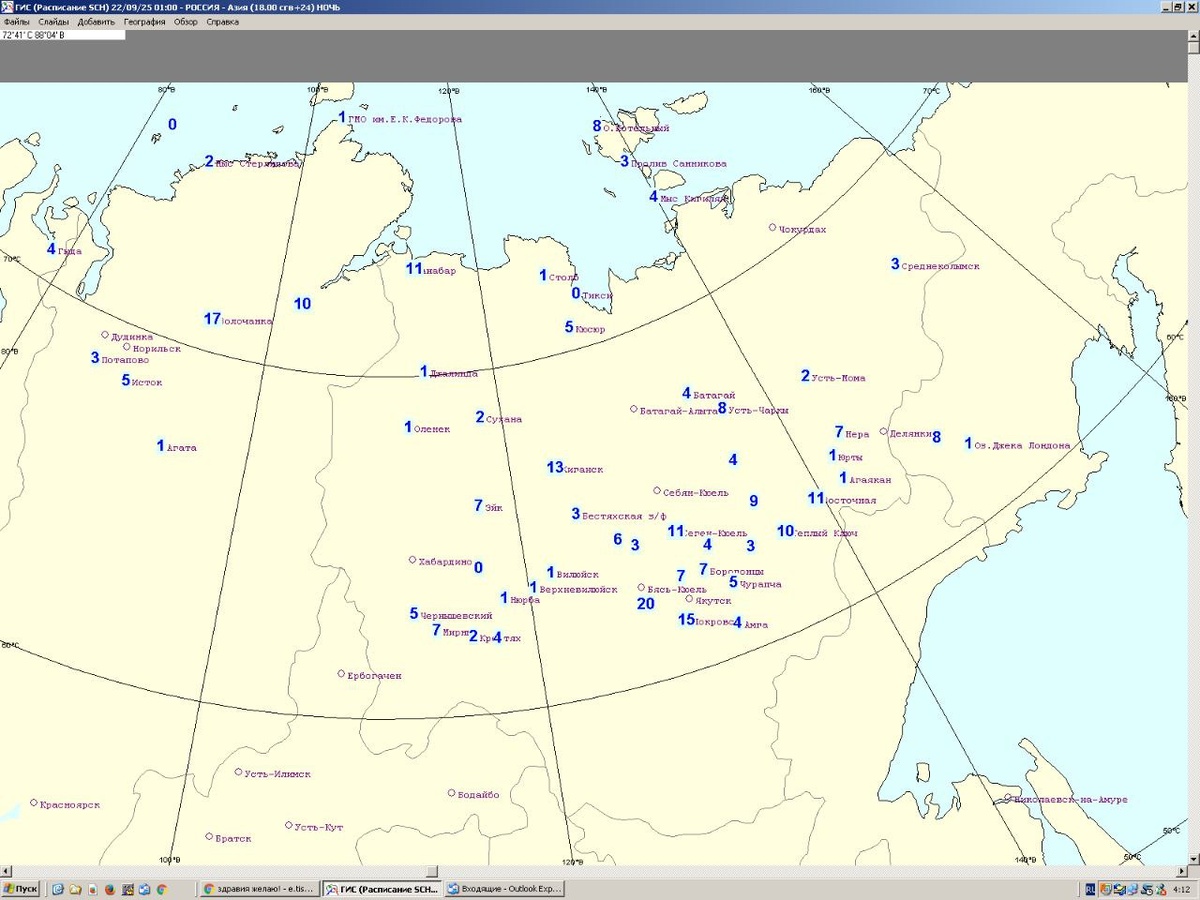This screenshot has width=1200, height=900.
Task: Click the system clock showing 4:12
Action: pos(1181,888)
